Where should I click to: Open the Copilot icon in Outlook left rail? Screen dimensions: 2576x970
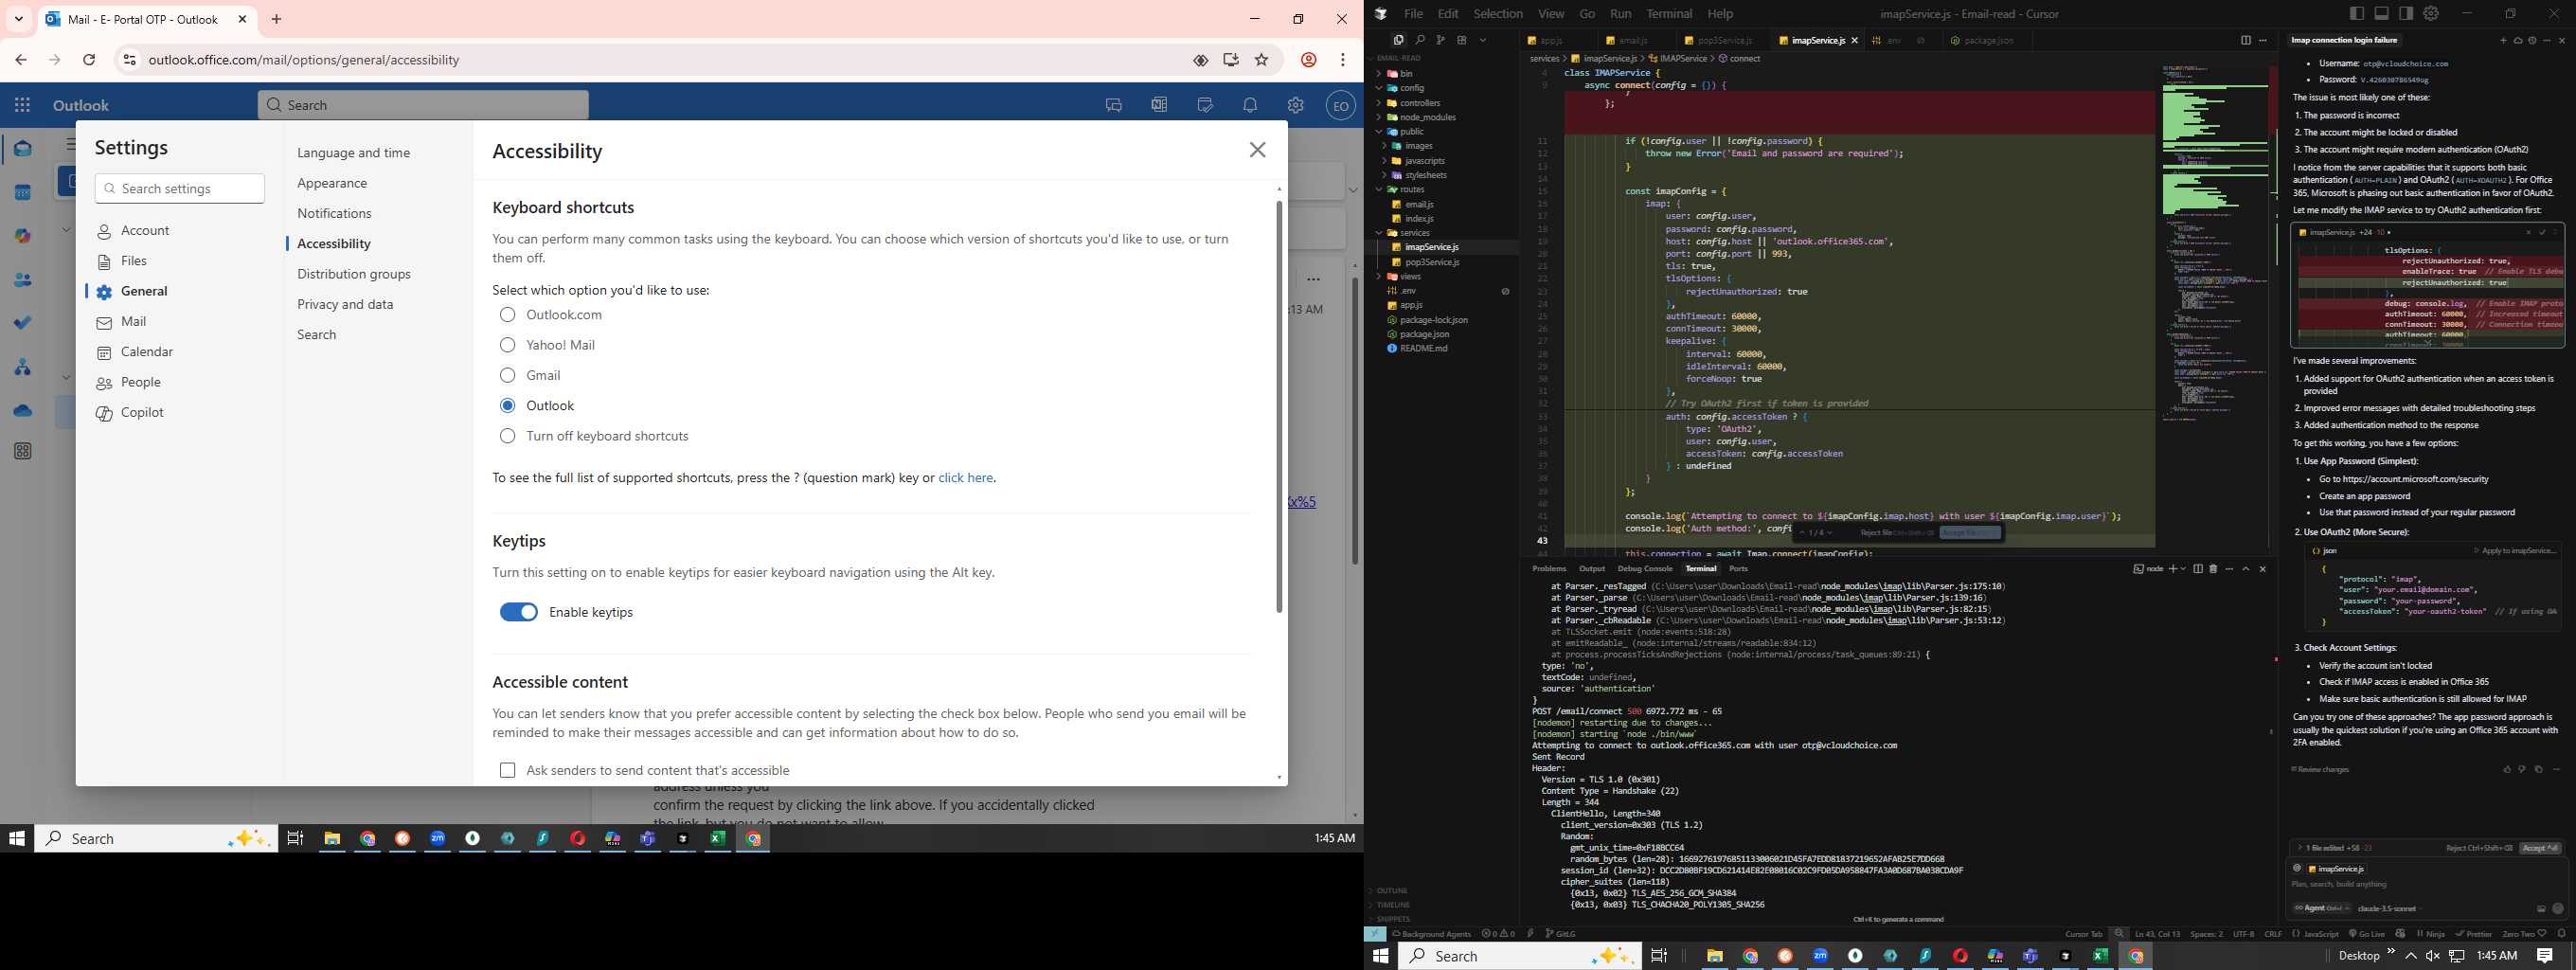coord(22,237)
